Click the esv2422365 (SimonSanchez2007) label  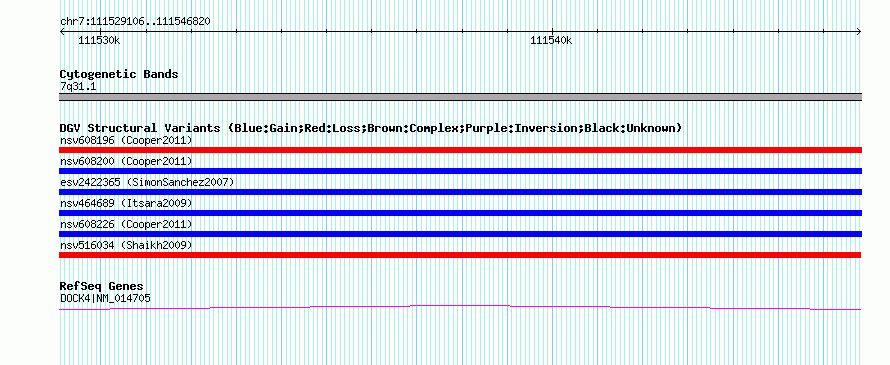point(147,182)
